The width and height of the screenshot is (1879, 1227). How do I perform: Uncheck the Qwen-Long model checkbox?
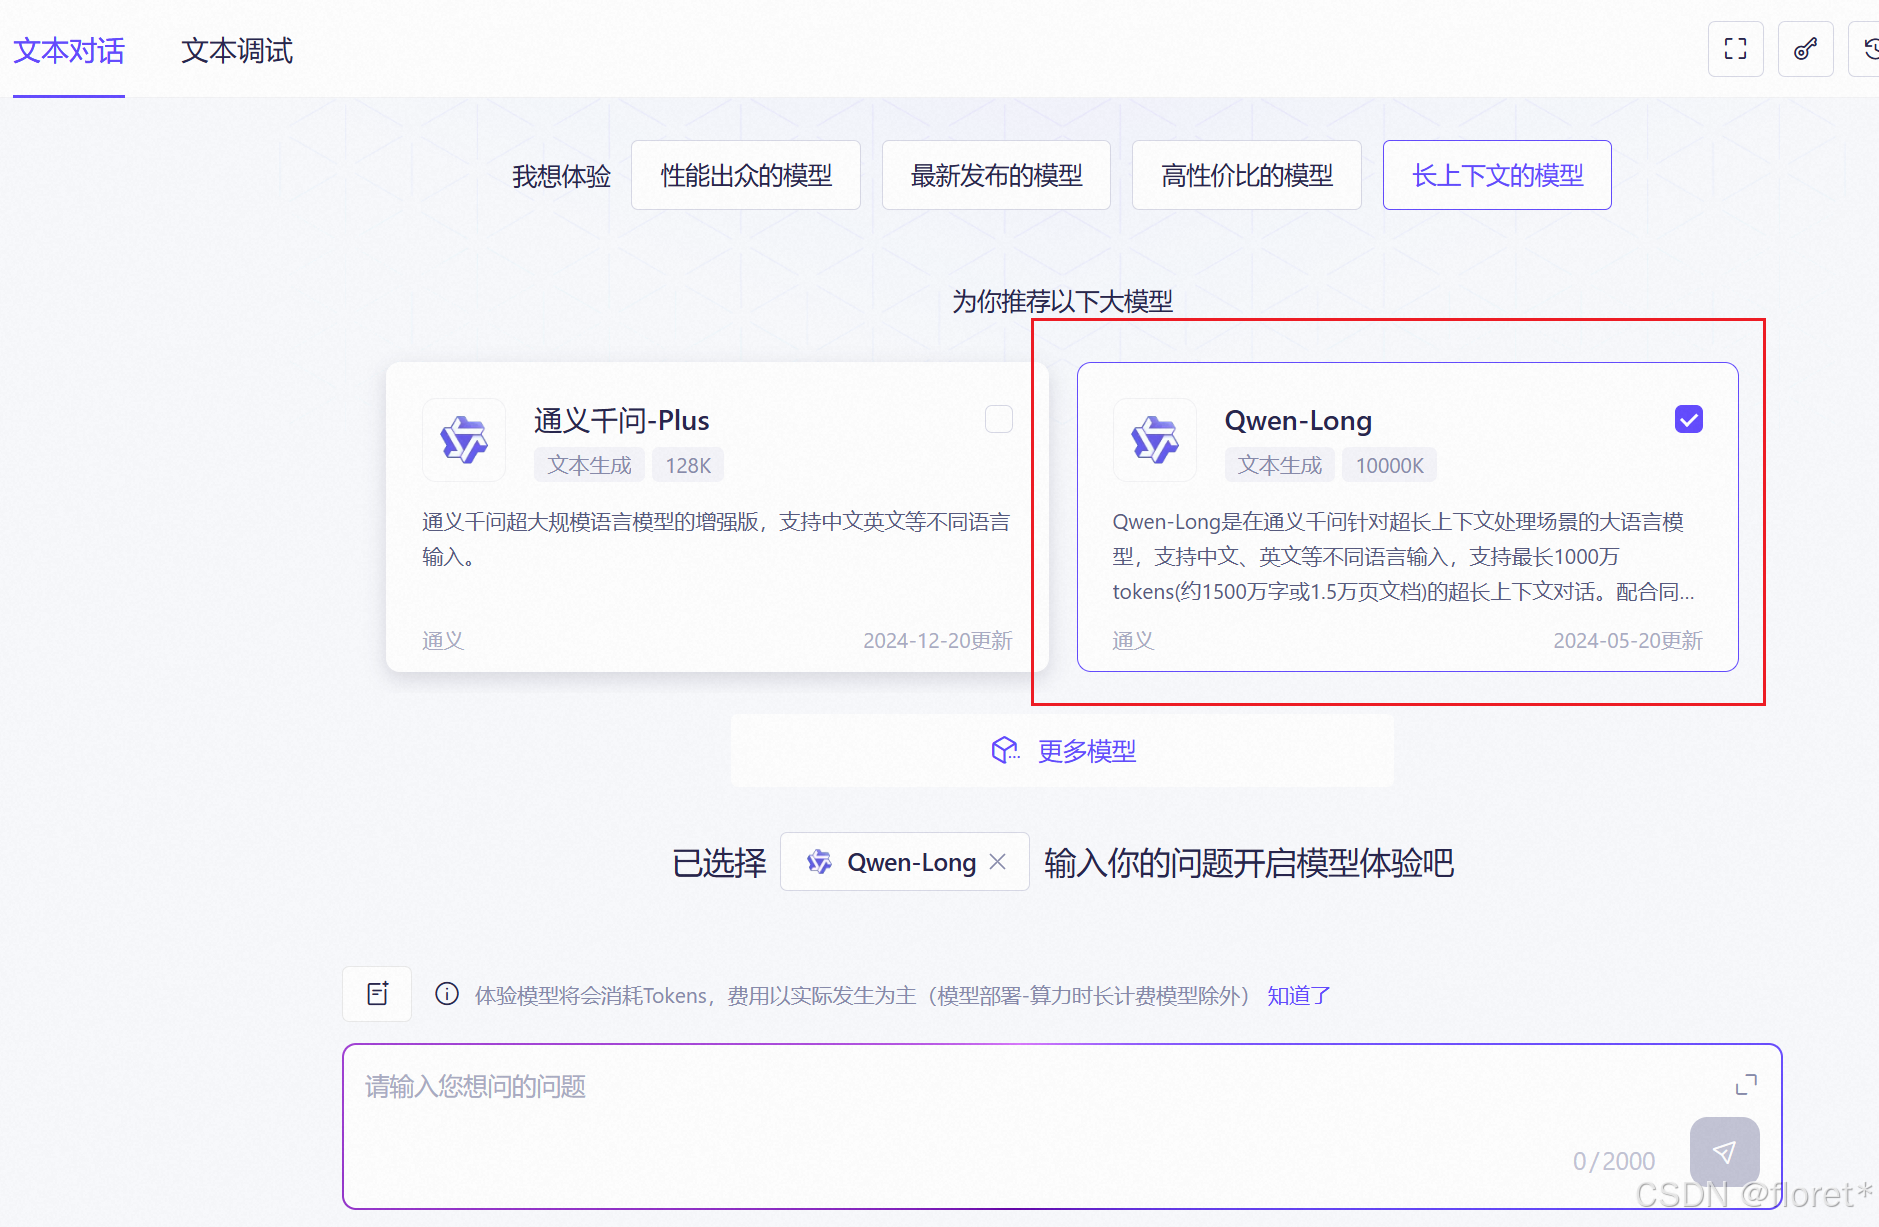(1689, 419)
